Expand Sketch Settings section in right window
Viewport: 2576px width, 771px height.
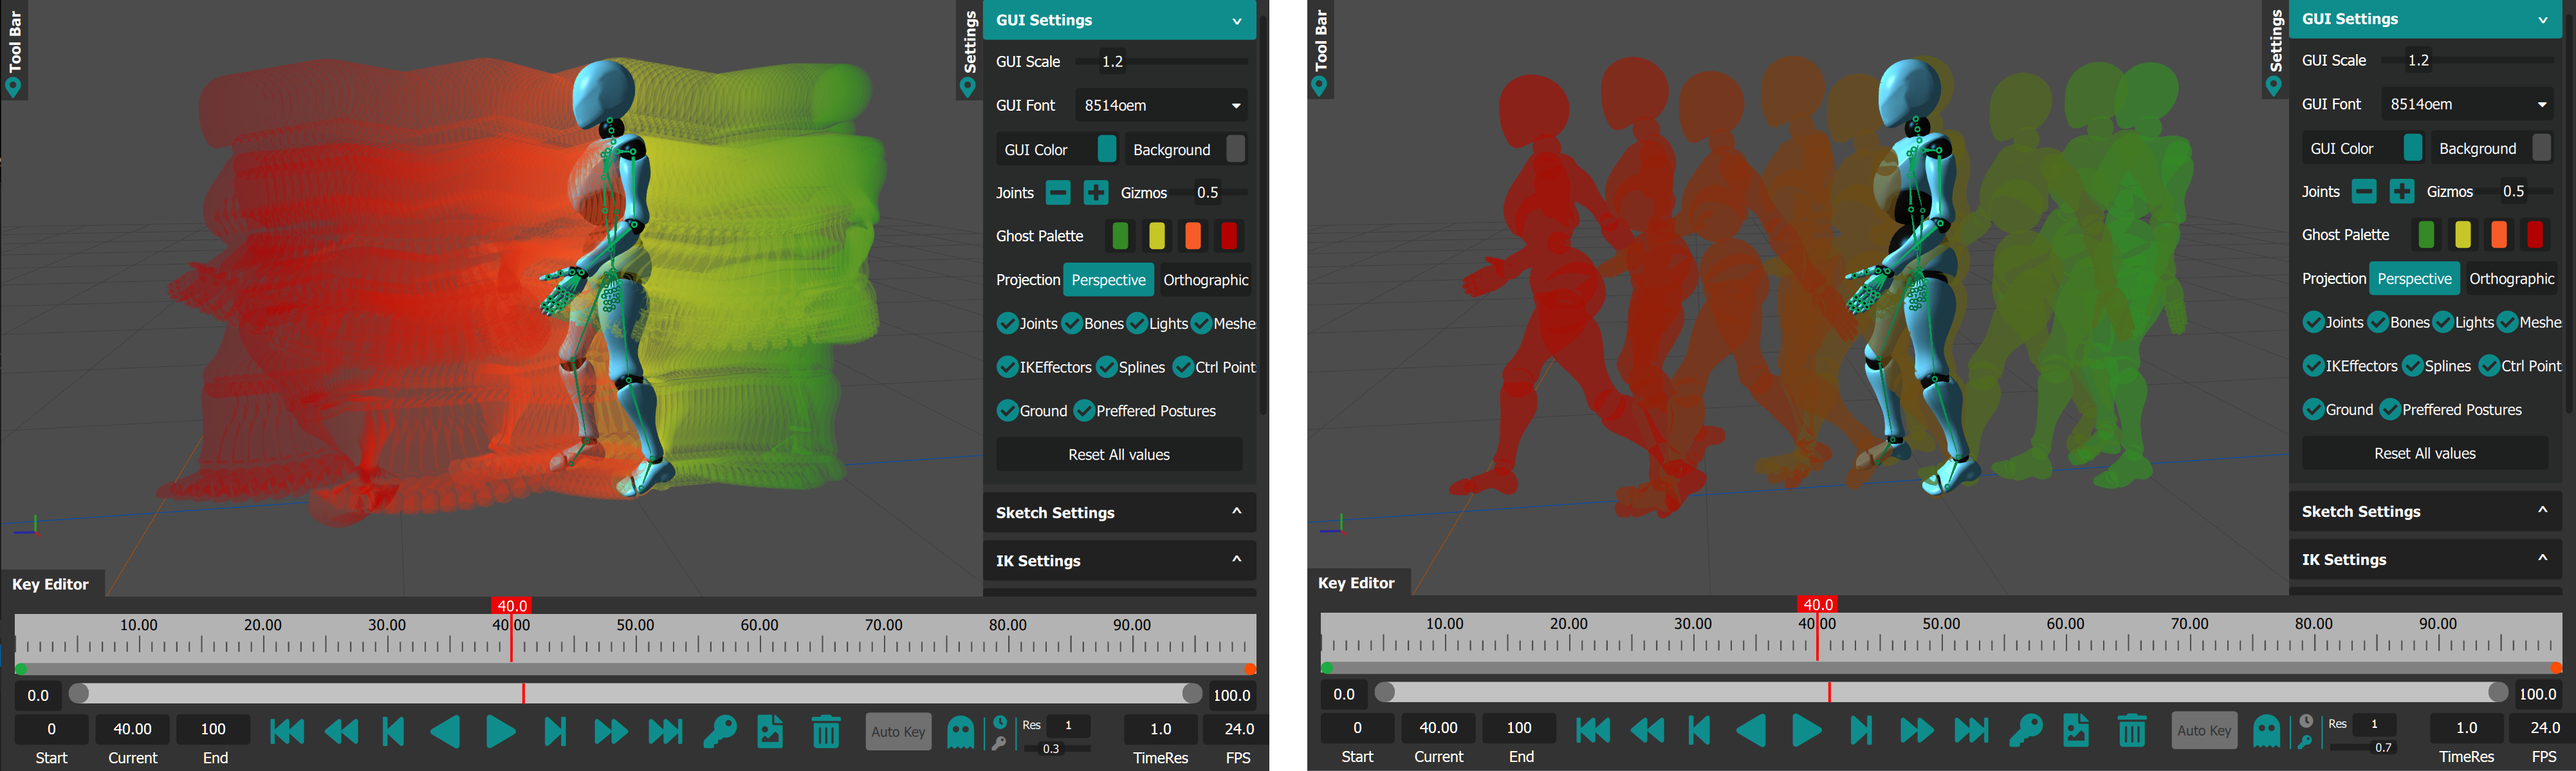point(2425,511)
